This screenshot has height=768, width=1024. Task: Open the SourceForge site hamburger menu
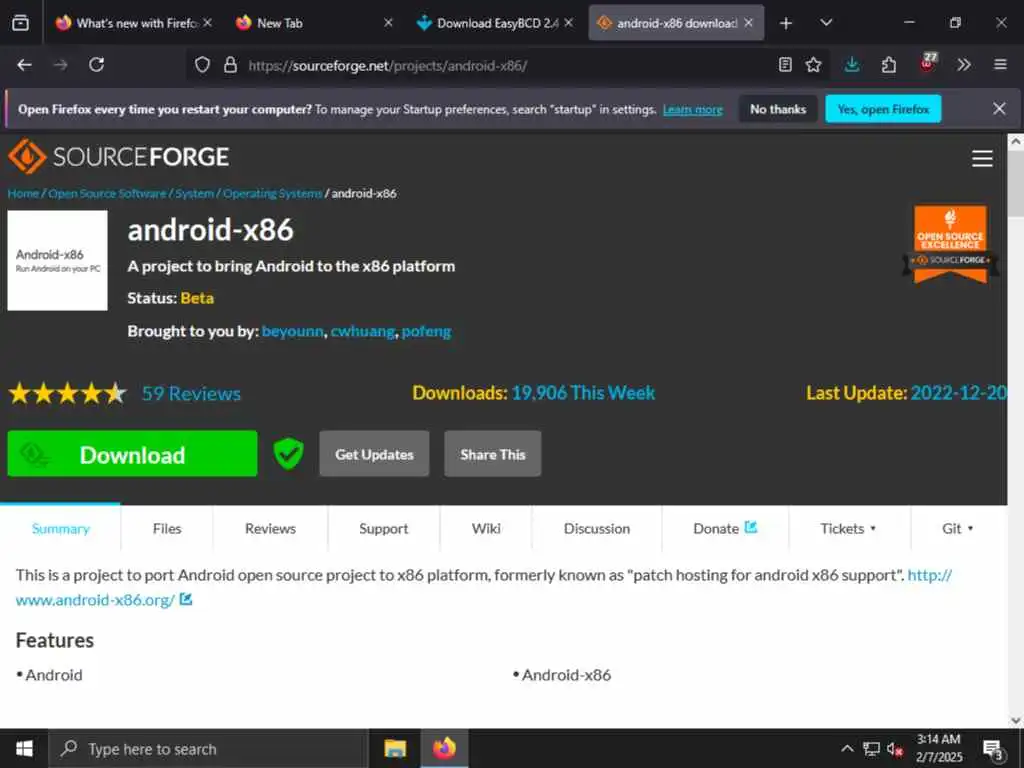pyautogui.click(x=982, y=158)
